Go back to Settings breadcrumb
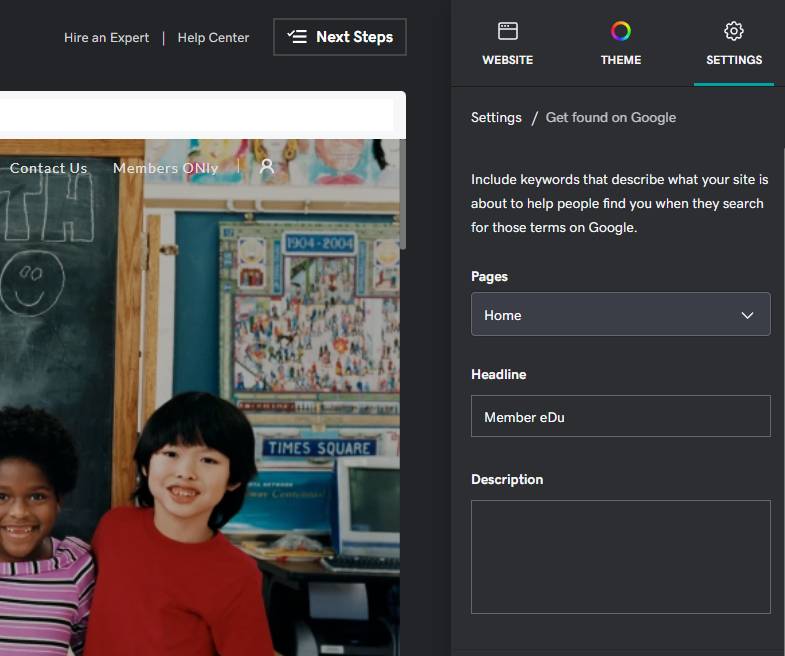Viewport: 785px width, 656px height. click(x=496, y=117)
